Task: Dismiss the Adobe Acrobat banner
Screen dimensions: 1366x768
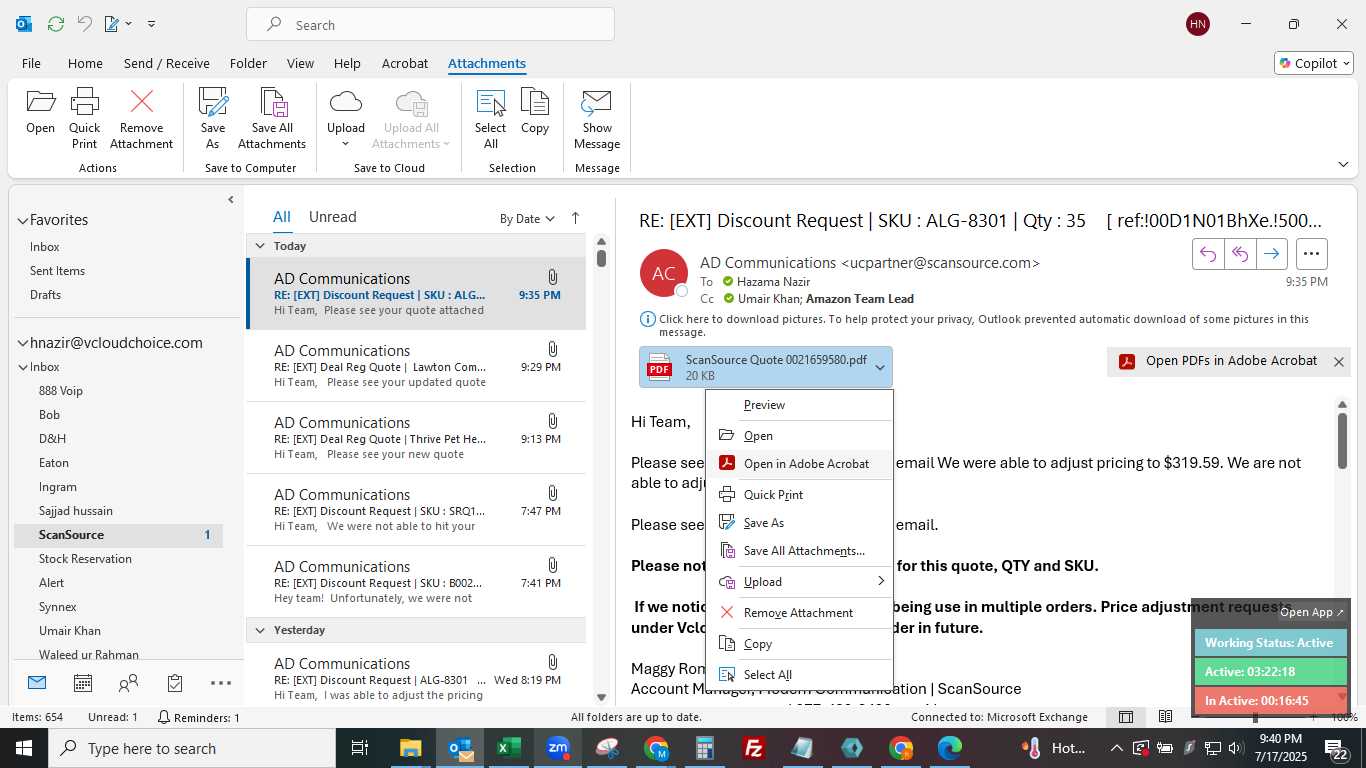Action: tap(1339, 362)
